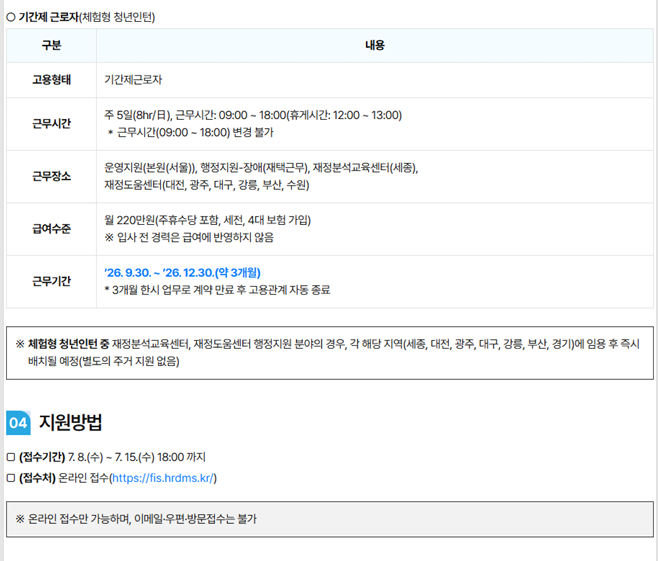Click the 체험형 청년인턴 중 notice box
The height and width of the screenshot is (561, 658).
[x=330, y=353]
